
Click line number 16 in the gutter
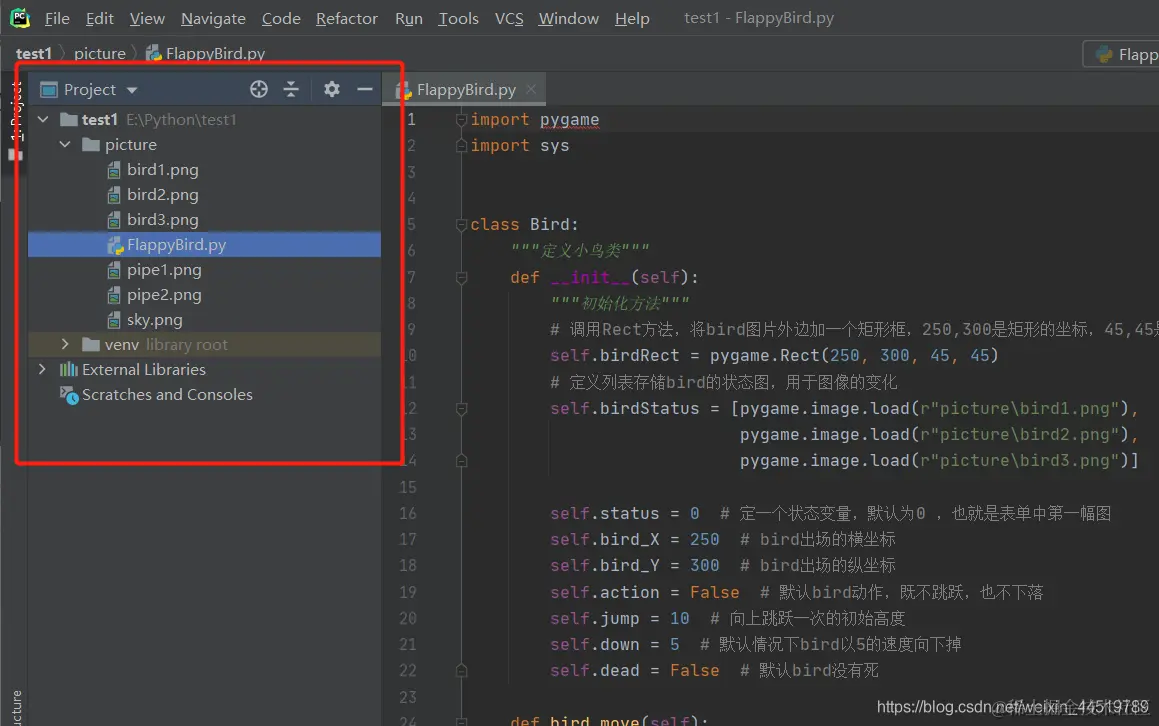[407, 513]
